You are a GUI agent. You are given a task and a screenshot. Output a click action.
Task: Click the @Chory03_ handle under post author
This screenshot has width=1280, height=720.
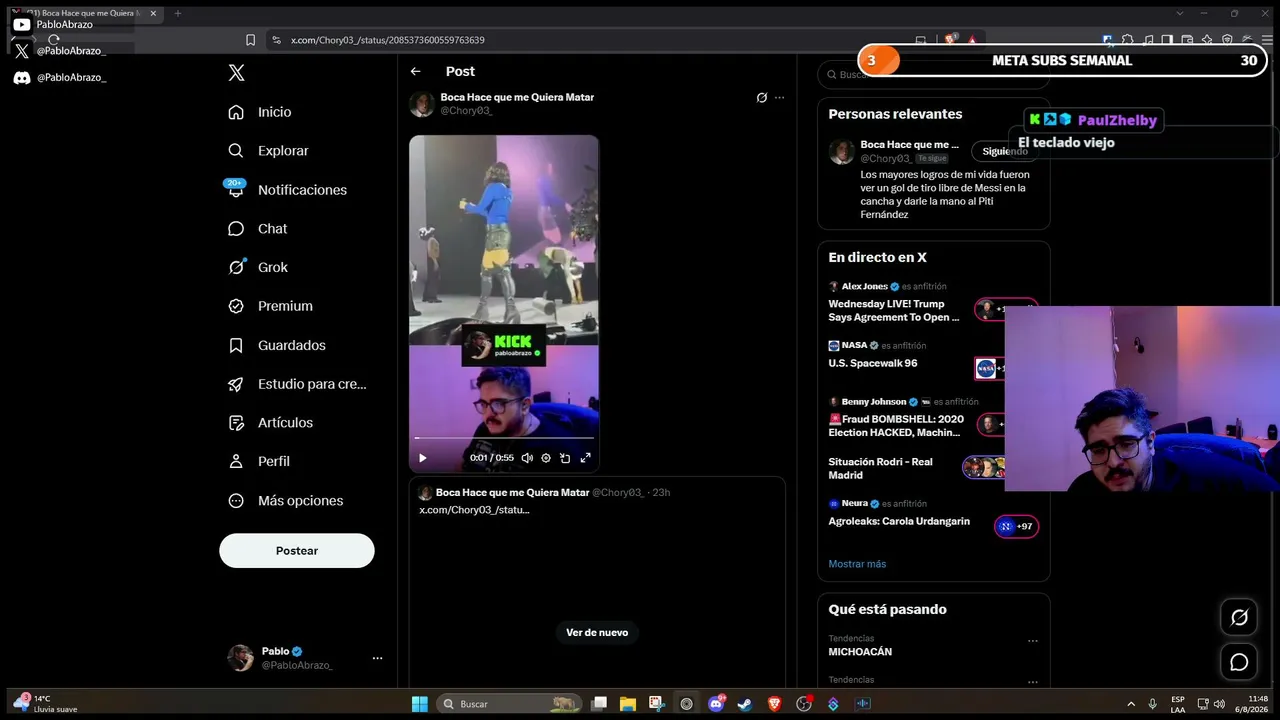pos(467,111)
